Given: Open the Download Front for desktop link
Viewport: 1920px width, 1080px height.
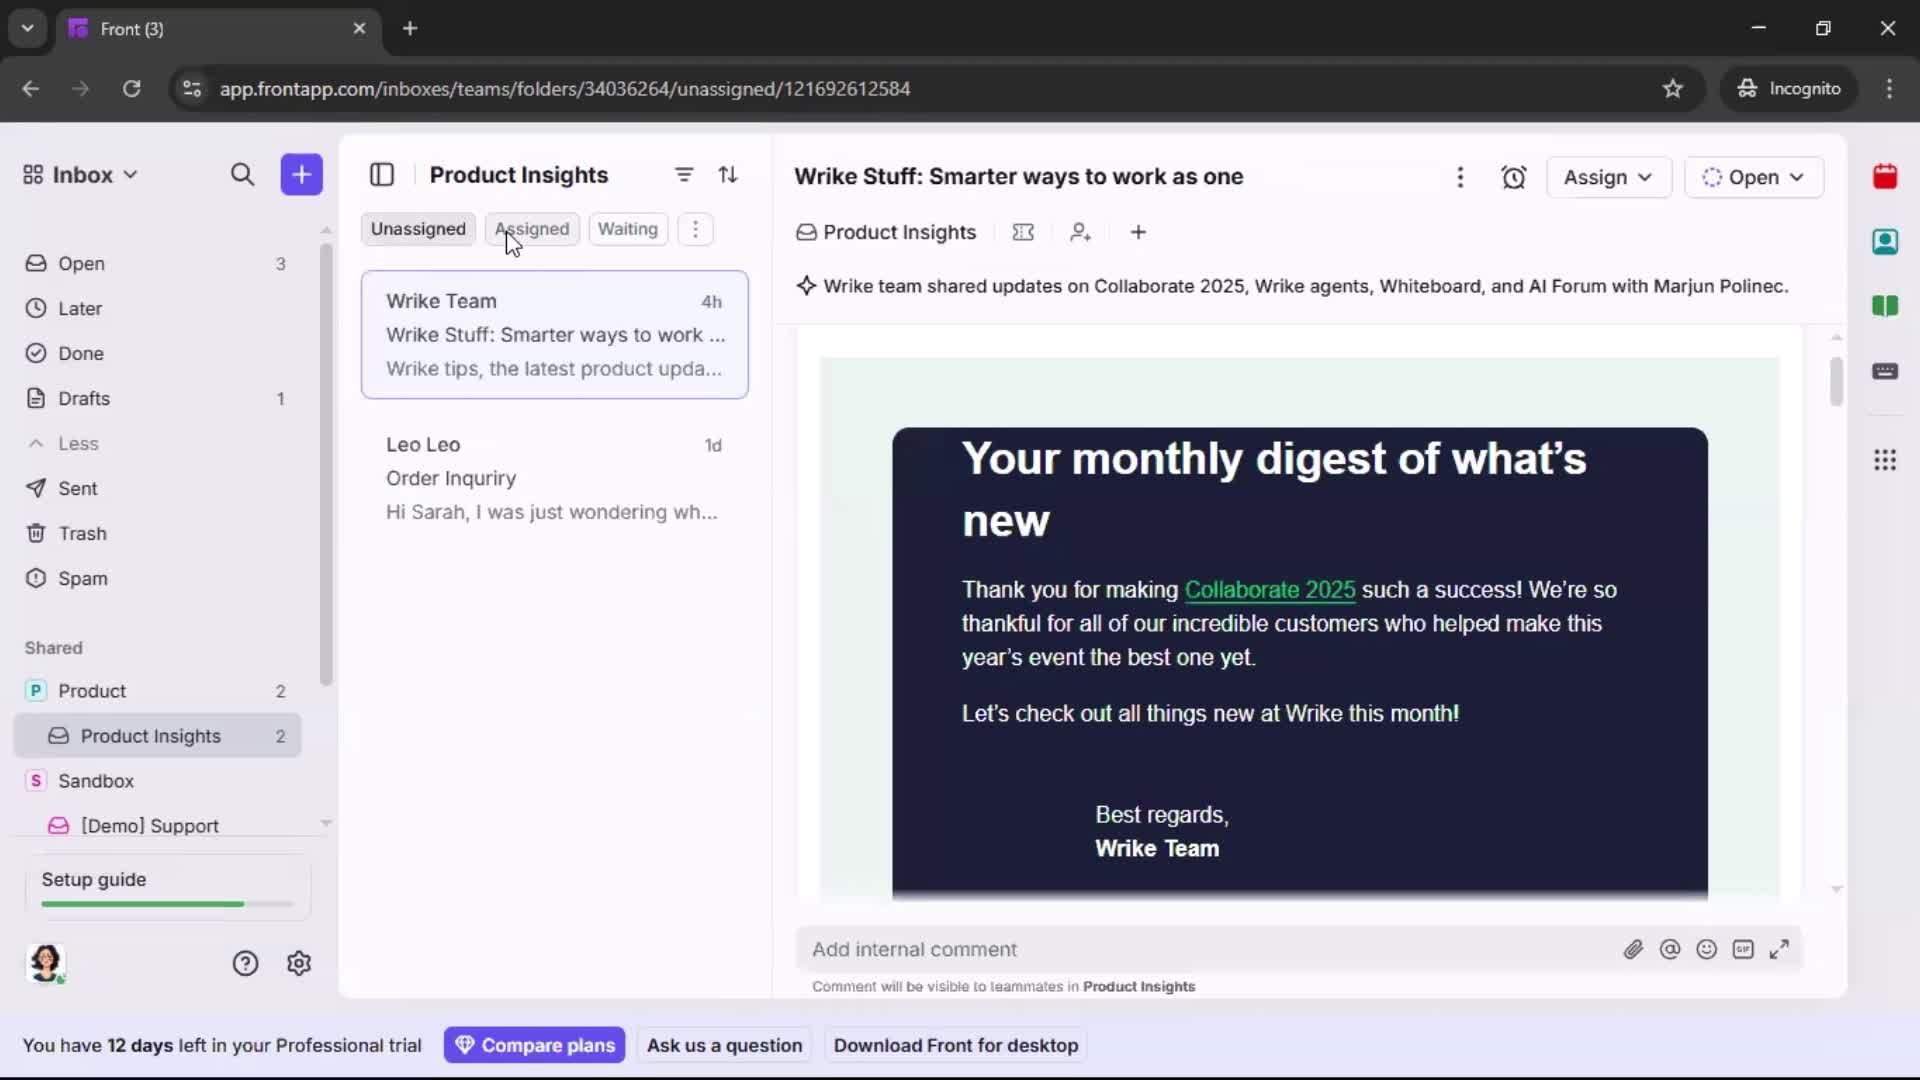Looking at the screenshot, I should coord(955,1045).
